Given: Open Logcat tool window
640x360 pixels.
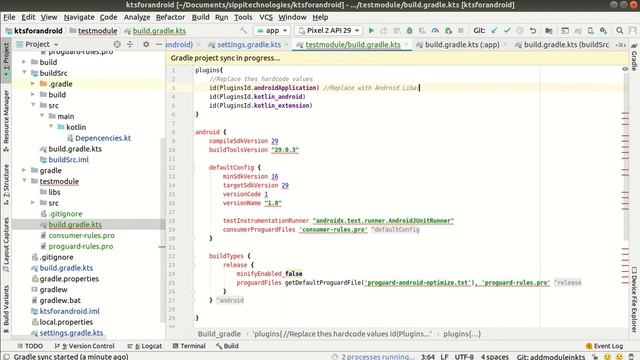Looking at the screenshot, I should click(x=144, y=346).
